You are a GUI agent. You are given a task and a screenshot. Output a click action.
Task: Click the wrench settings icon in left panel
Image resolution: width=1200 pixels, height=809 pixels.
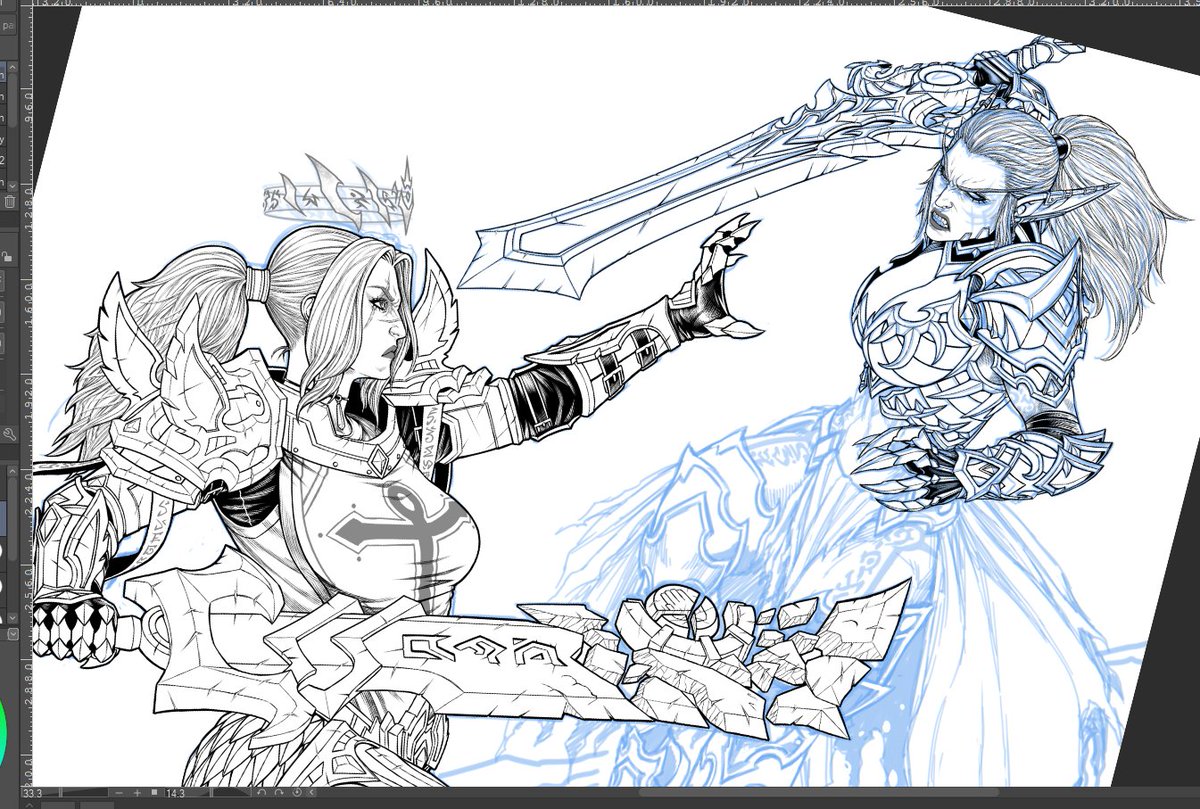click(9, 434)
